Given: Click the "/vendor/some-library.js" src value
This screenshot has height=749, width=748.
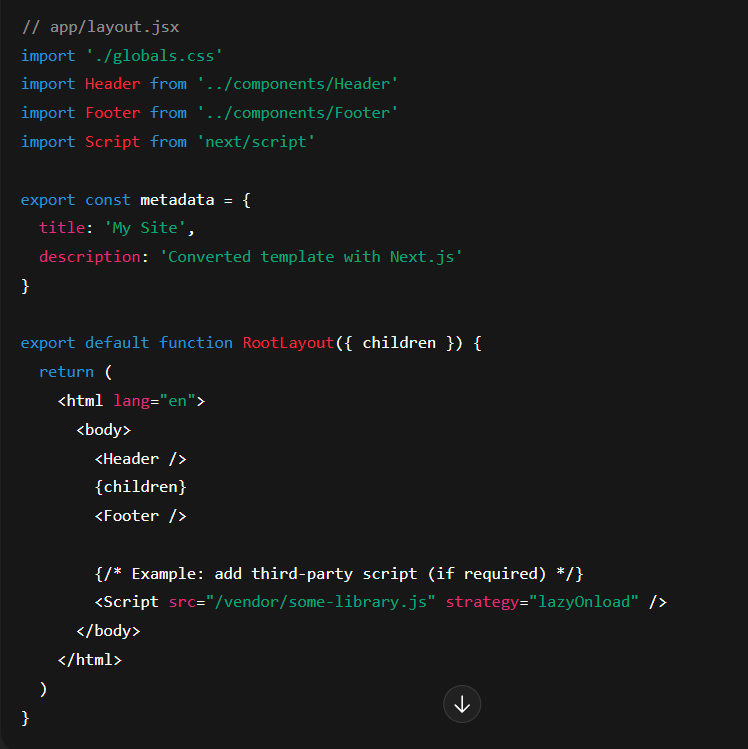Looking at the screenshot, I should coord(321,601).
